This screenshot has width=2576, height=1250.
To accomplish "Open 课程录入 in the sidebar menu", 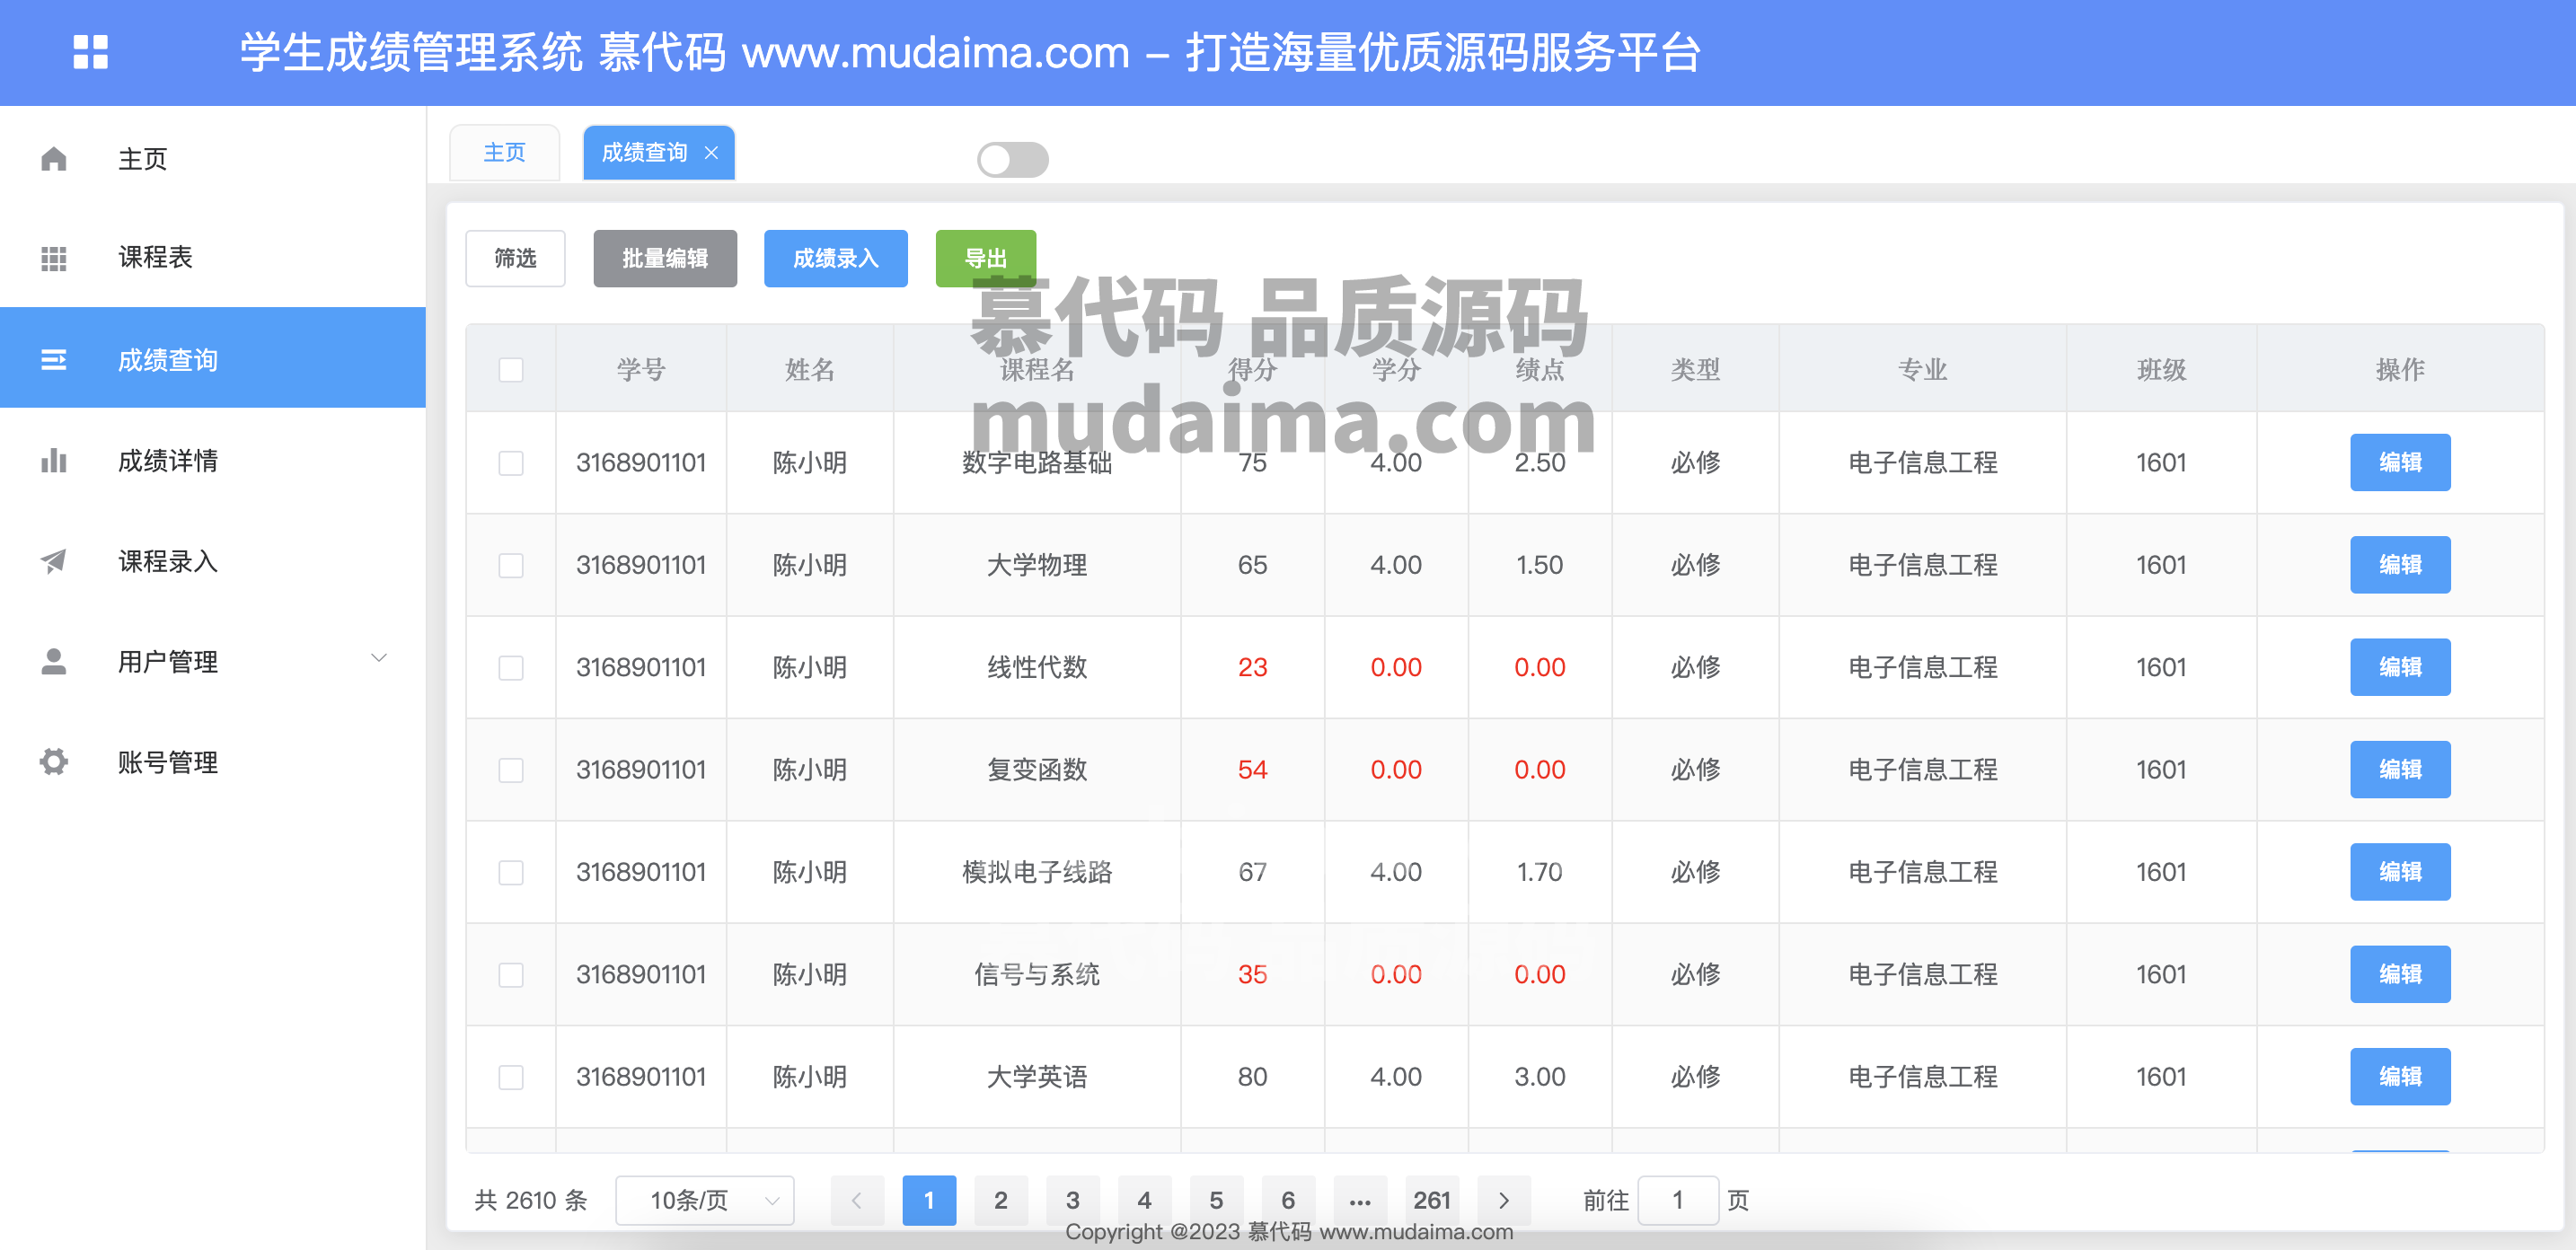I will pyautogui.click(x=213, y=561).
